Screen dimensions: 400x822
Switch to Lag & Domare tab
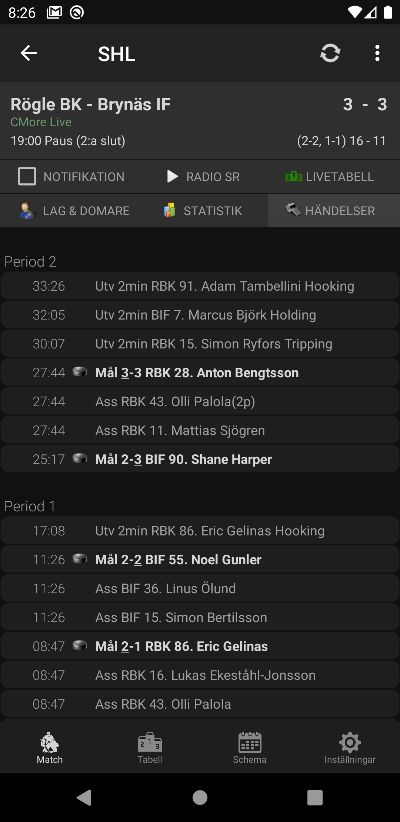[x=74, y=211]
